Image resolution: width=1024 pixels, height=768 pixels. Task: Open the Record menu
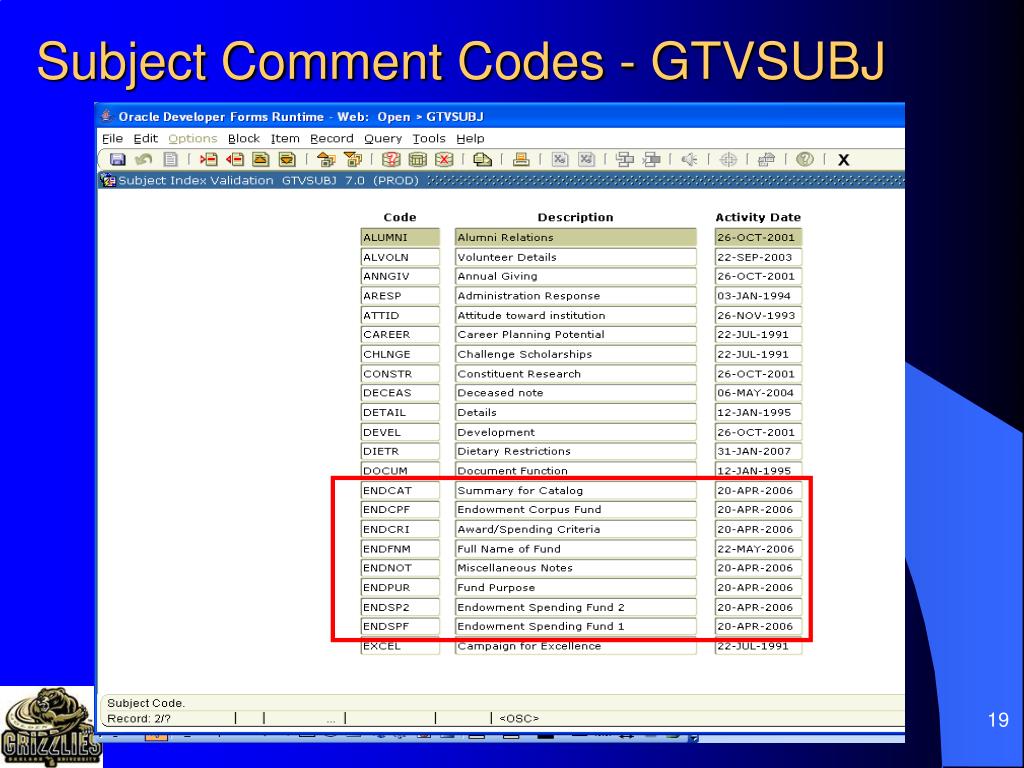click(332, 138)
